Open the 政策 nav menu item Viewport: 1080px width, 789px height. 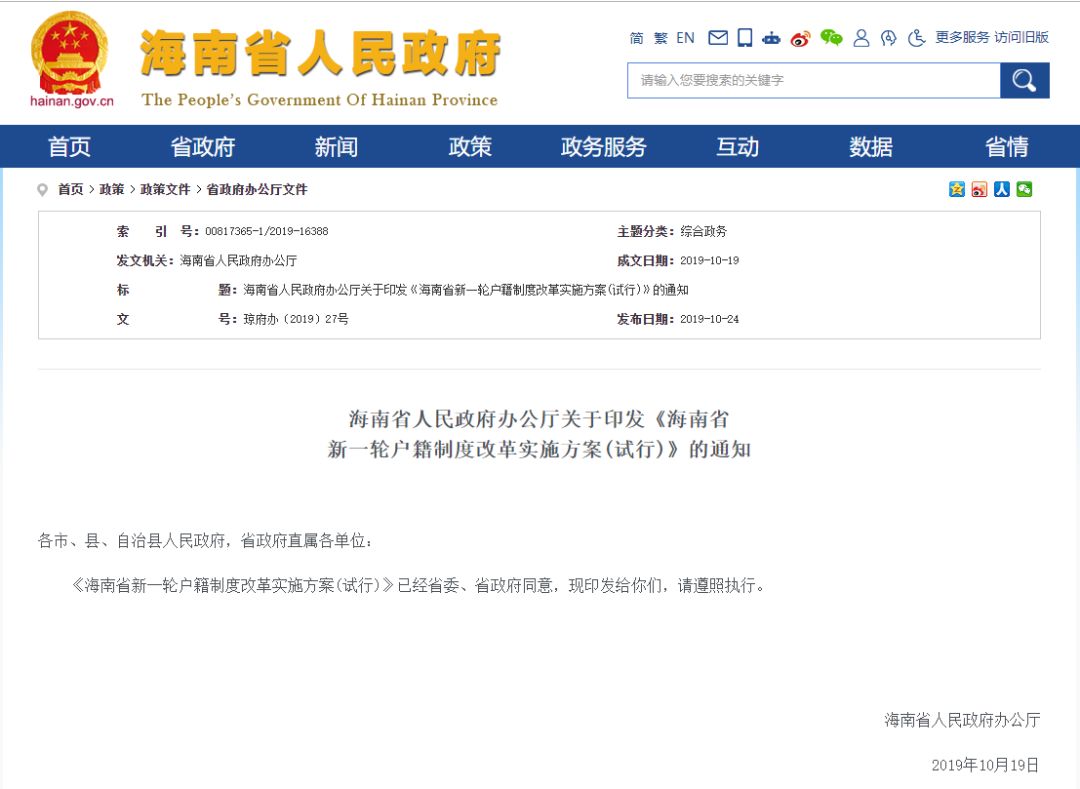tap(470, 147)
